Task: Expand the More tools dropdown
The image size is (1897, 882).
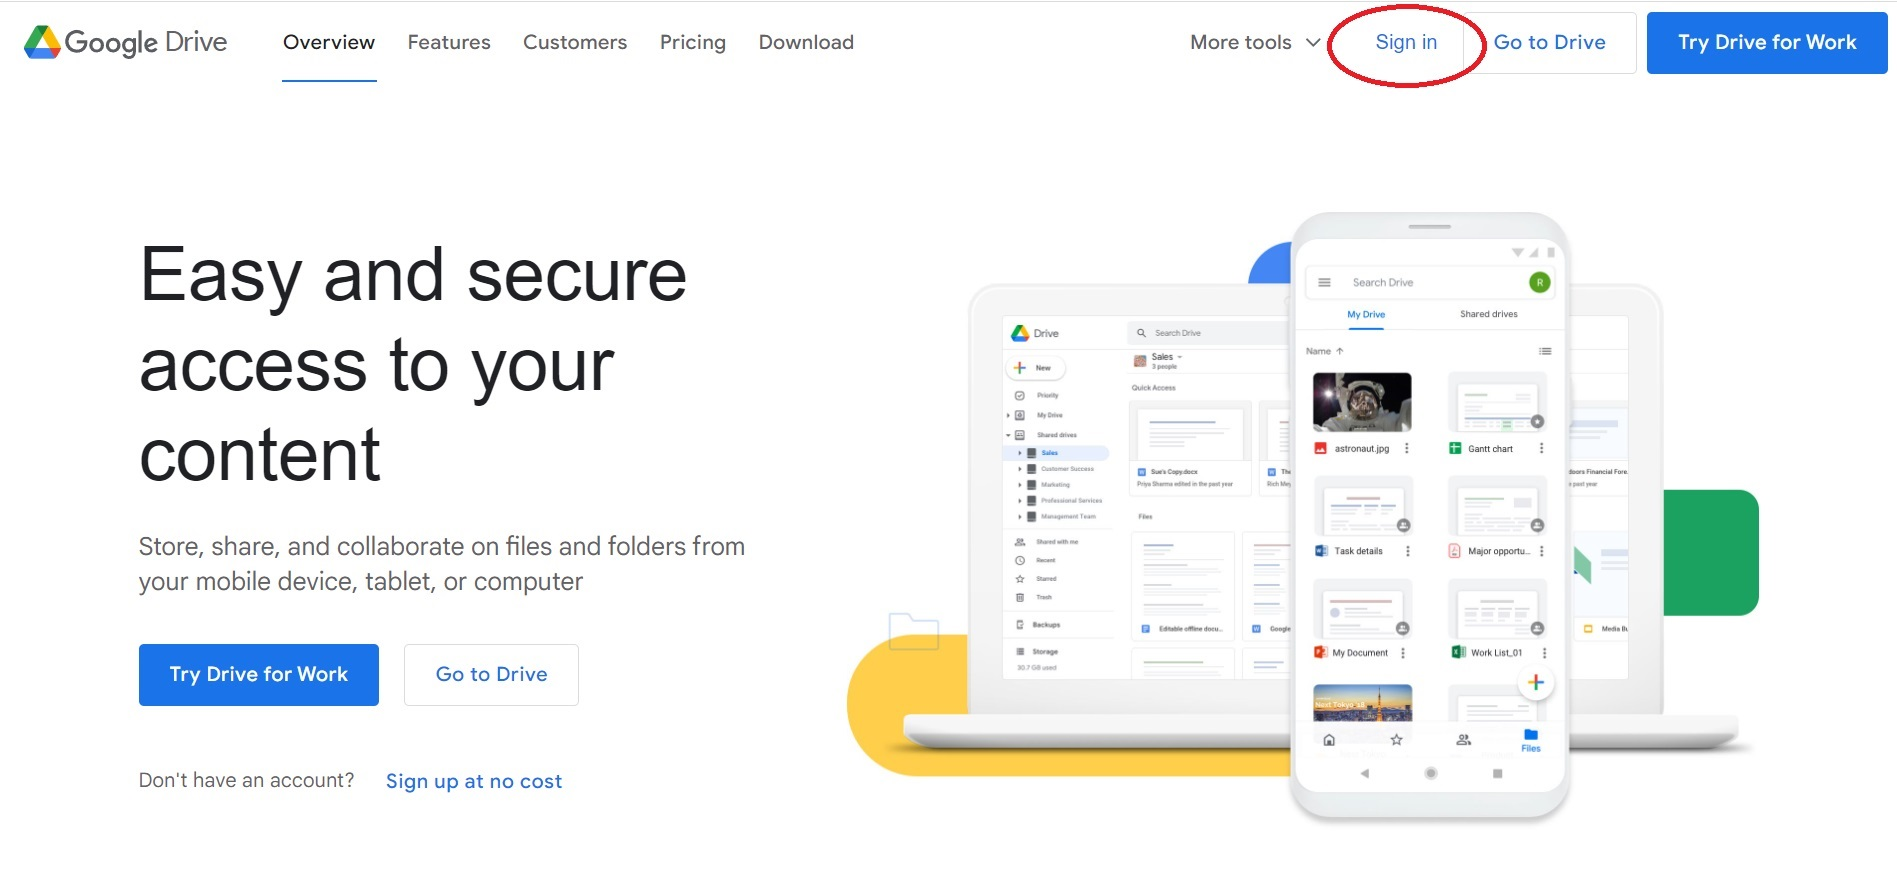Action: [x=1255, y=42]
